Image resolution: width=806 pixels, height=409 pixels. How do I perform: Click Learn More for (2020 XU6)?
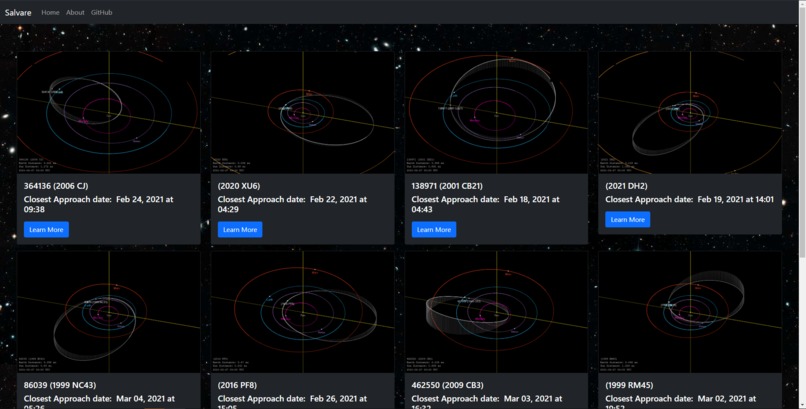240,230
